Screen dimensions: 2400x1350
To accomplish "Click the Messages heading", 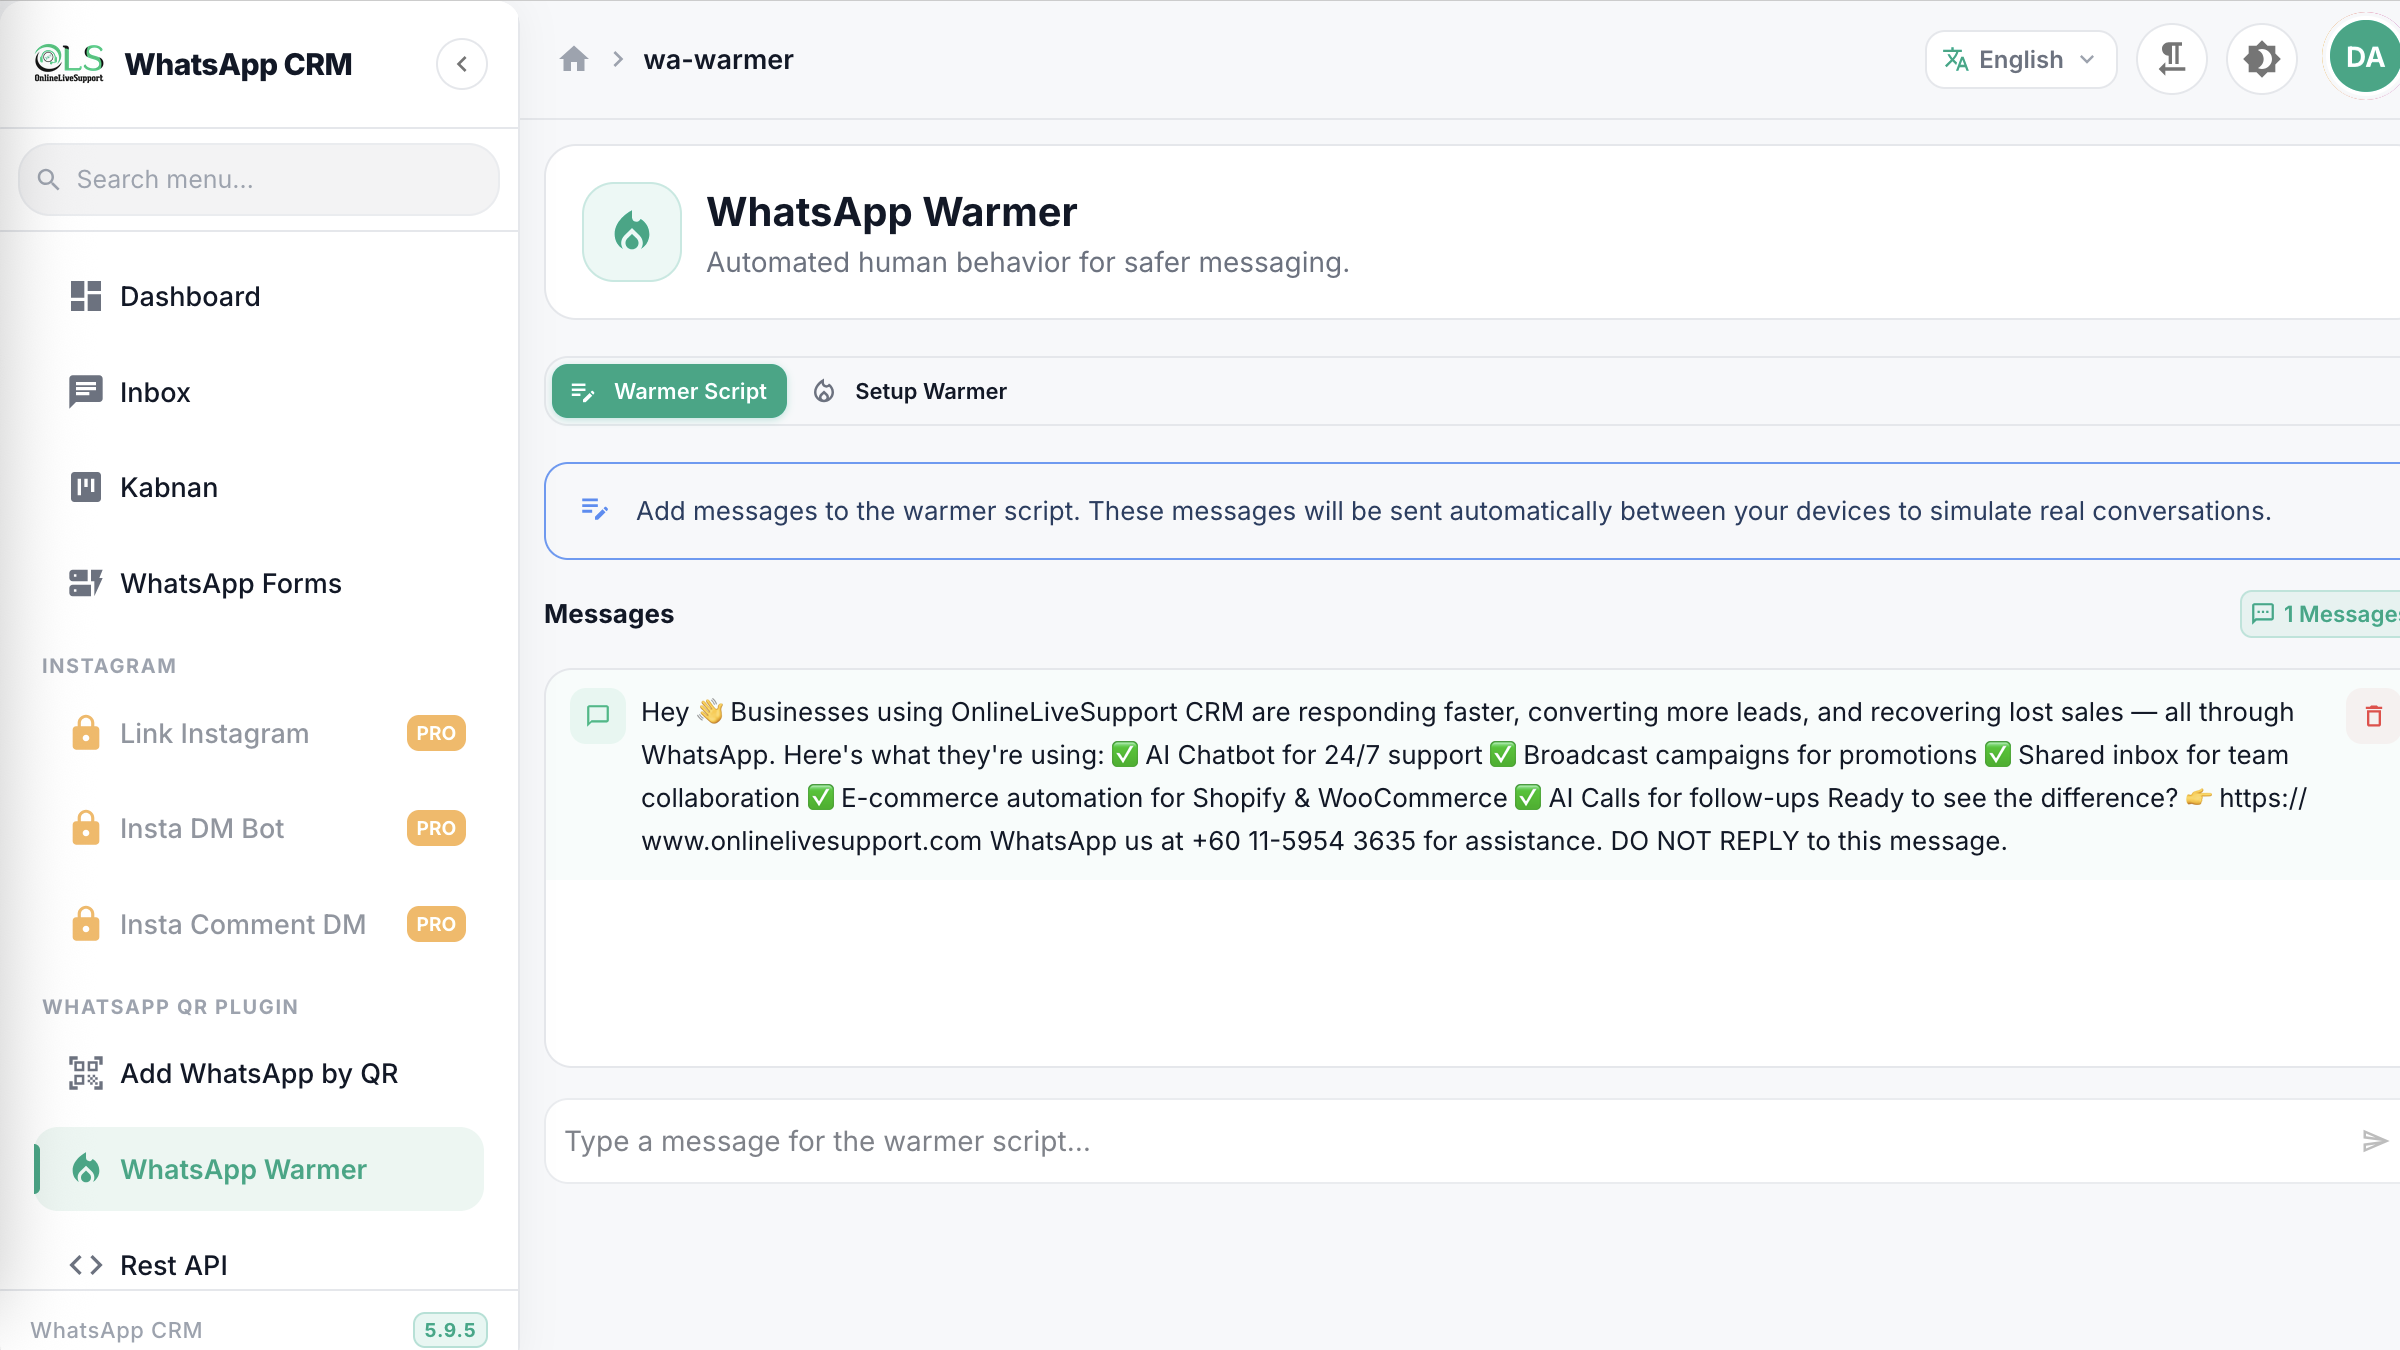I will click(609, 614).
